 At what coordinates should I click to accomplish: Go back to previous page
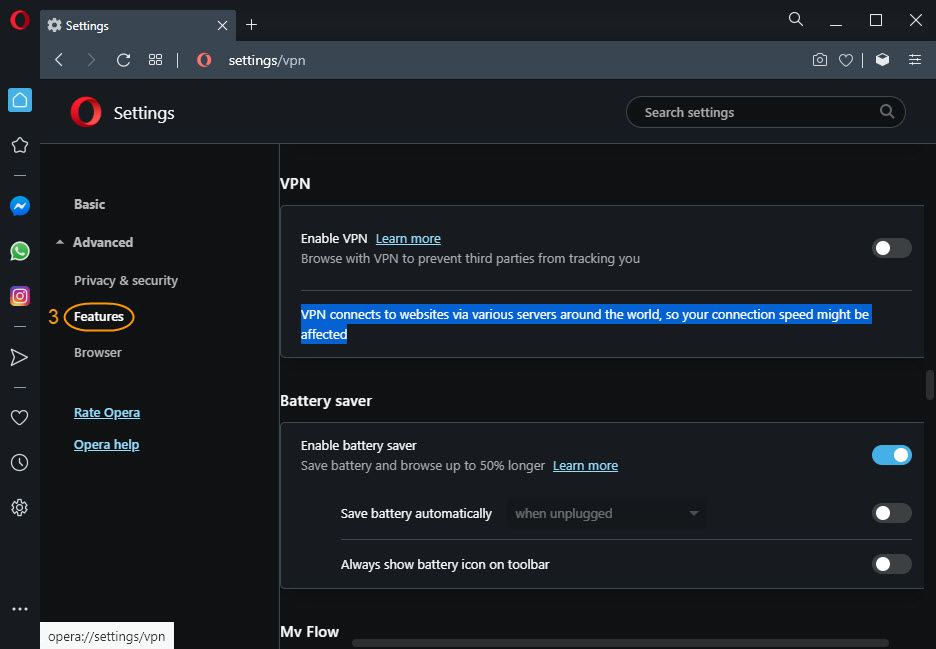58,60
